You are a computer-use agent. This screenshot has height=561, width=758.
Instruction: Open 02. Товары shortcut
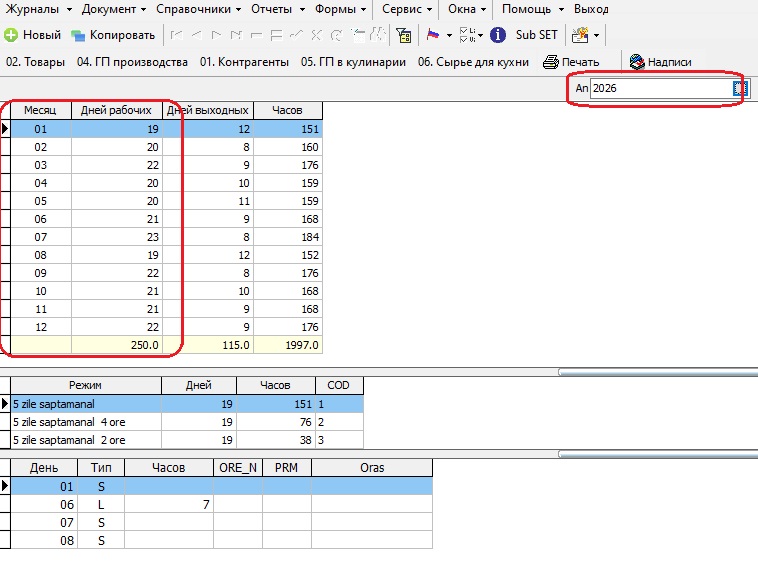(35, 62)
